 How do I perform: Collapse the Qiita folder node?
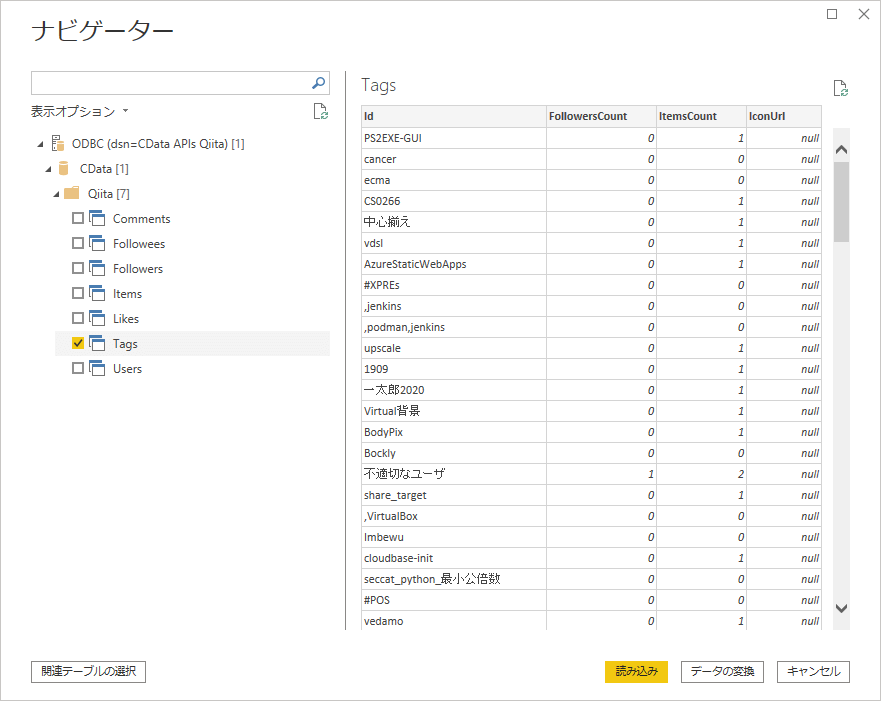56,195
